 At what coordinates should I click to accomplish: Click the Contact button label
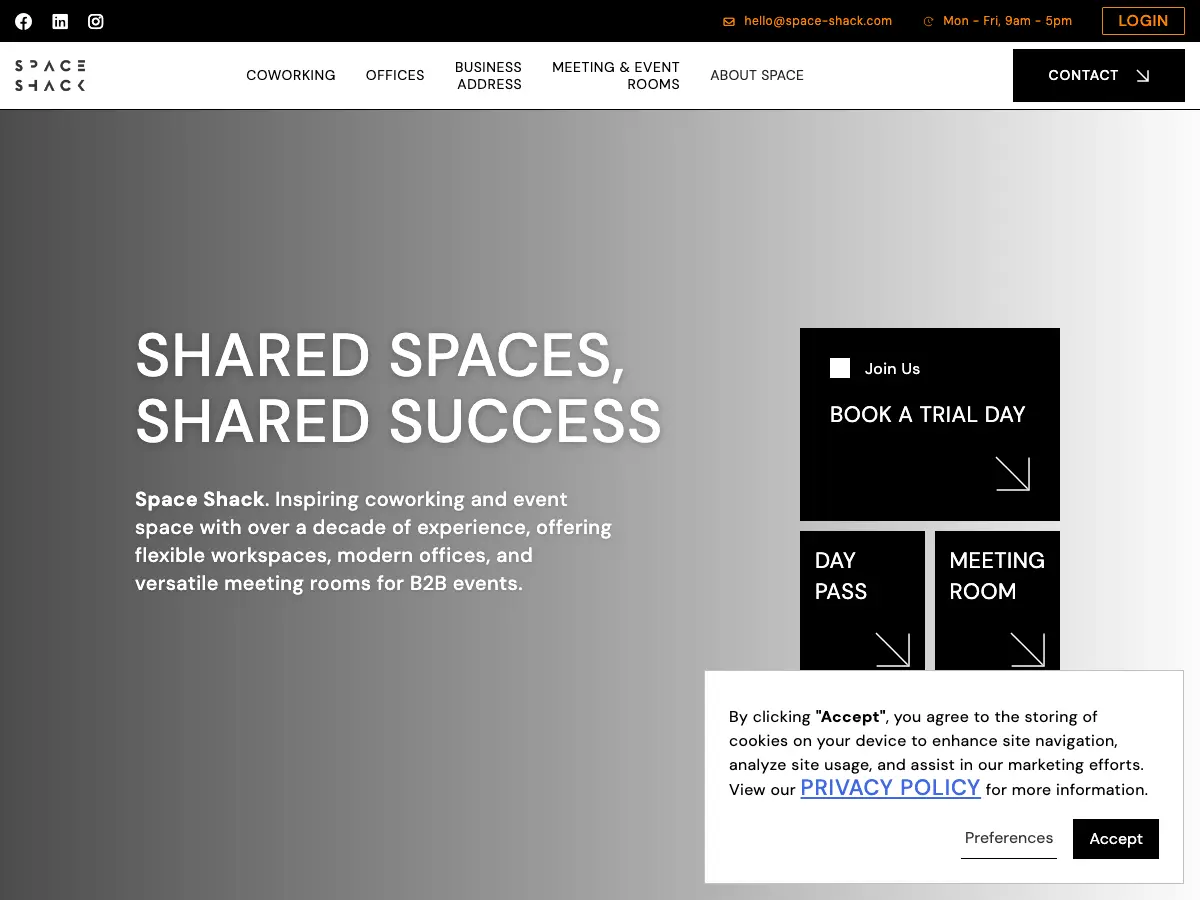coord(1083,75)
